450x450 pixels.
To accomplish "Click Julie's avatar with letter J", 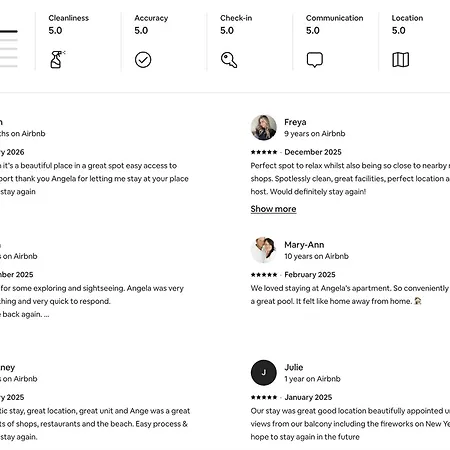I will 264,373.
